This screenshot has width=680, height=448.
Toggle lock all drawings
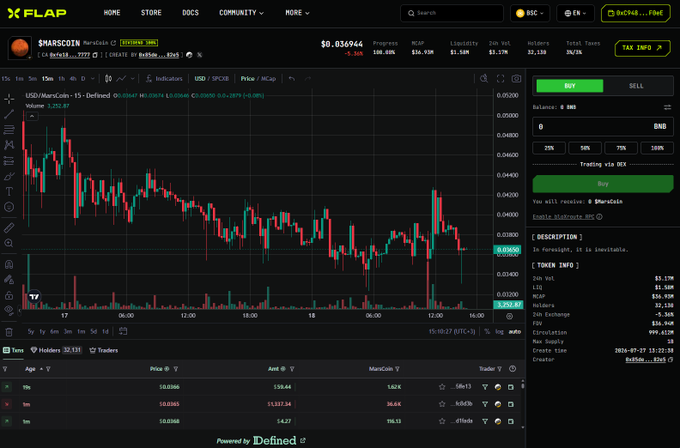pyautogui.click(x=9, y=295)
